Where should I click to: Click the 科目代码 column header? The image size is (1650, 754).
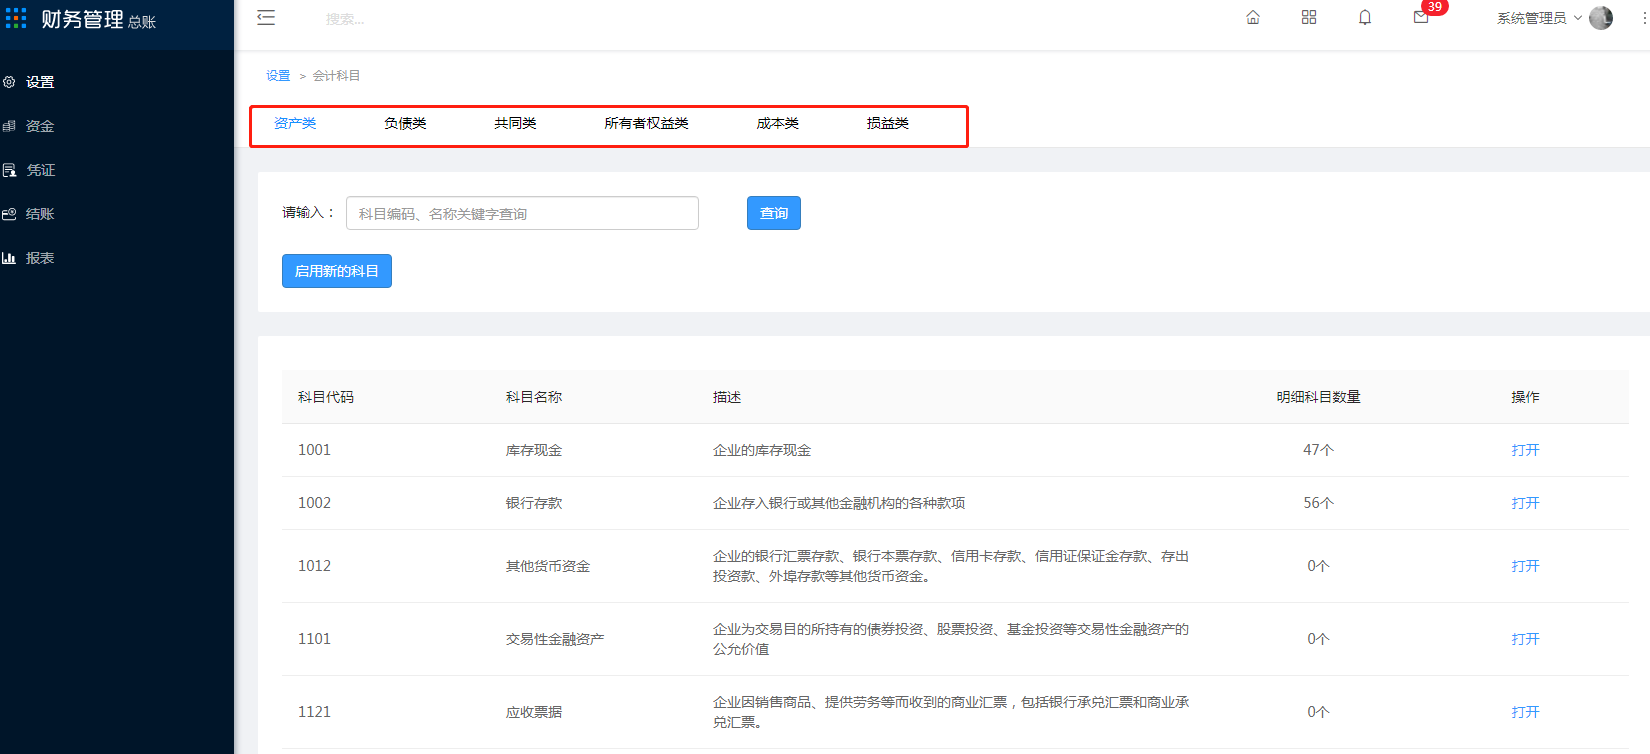click(x=326, y=397)
